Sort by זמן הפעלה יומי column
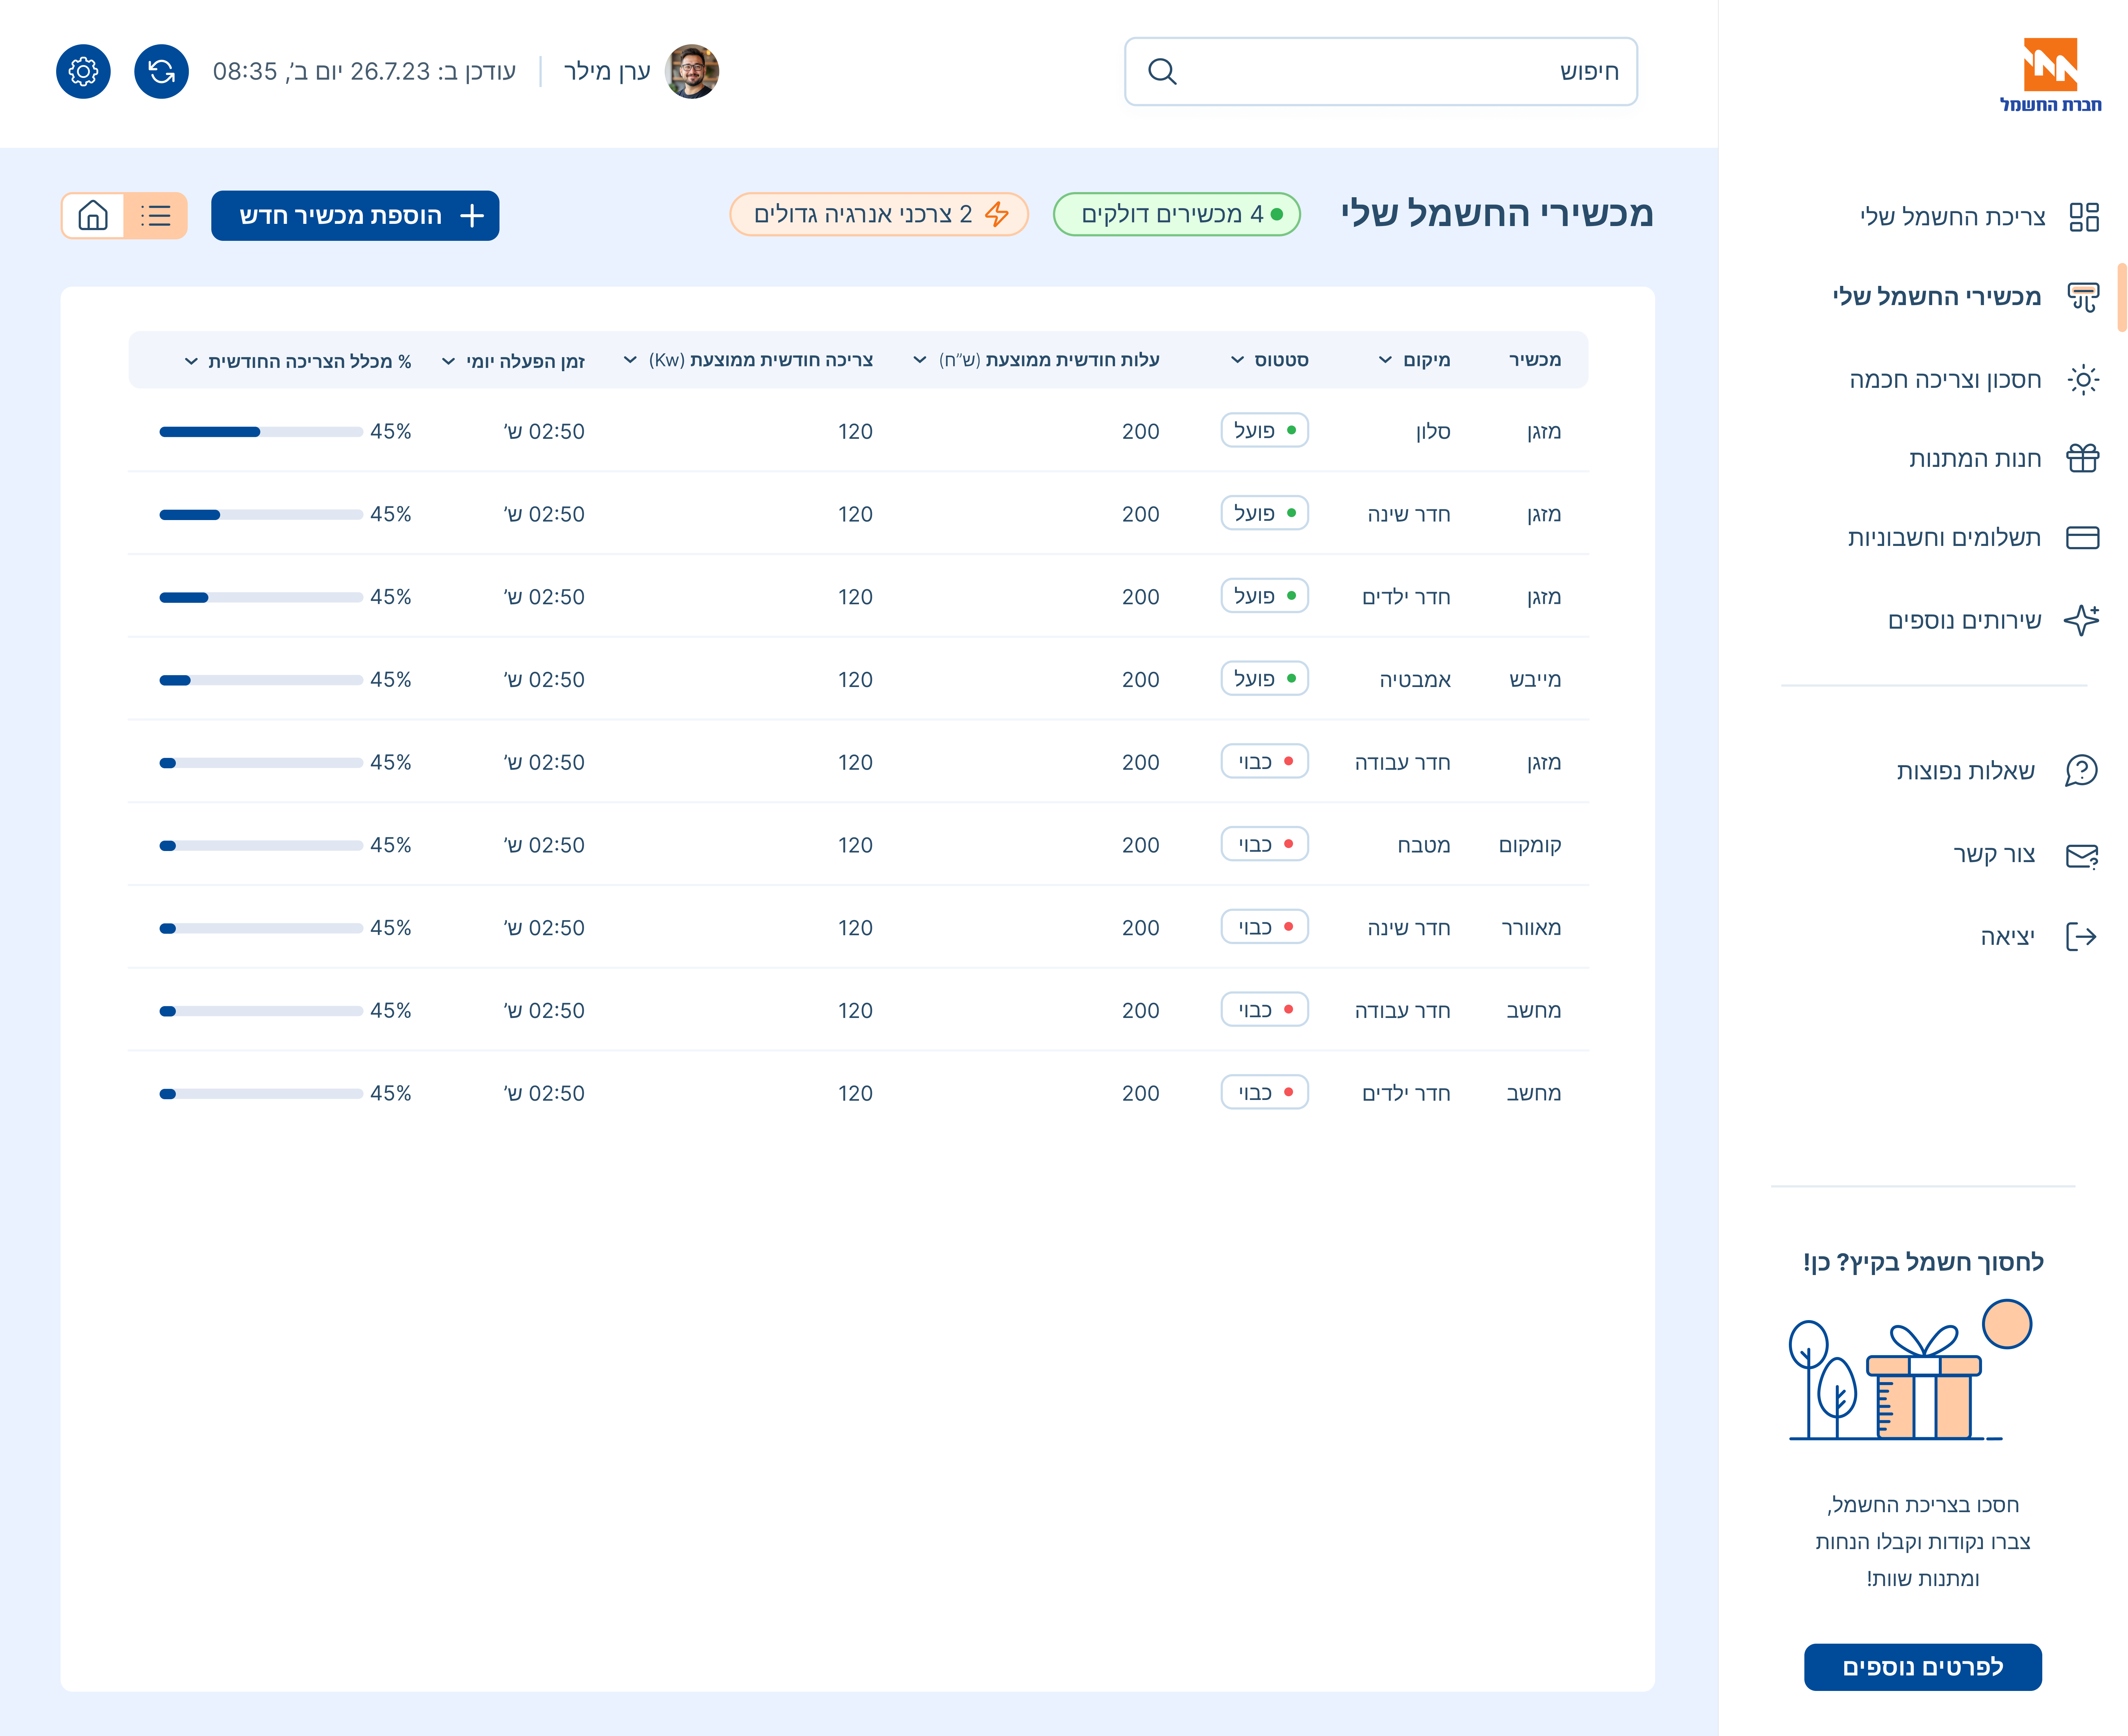The width and height of the screenshot is (2128, 1736). coord(449,361)
